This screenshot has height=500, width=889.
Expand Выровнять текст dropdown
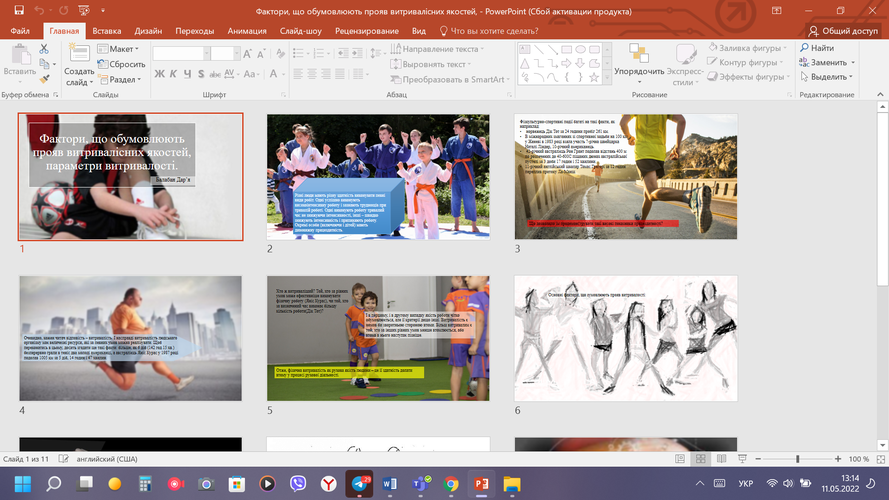pyautogui.click(x=430, y=64)
